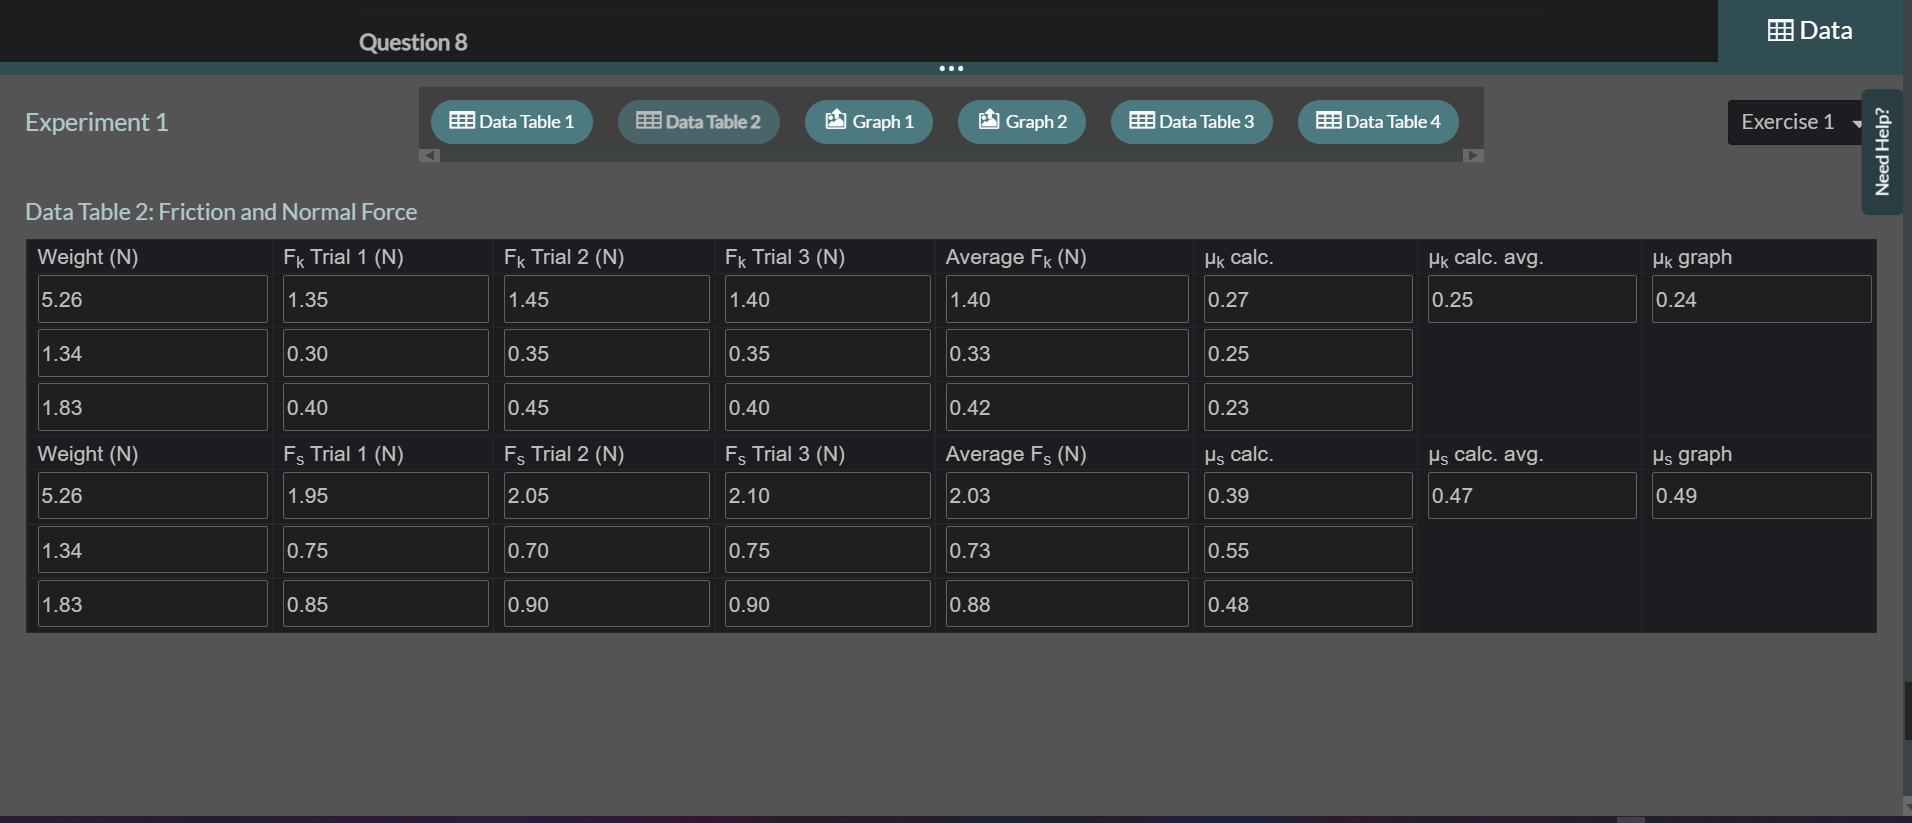Click the Question 8 heading
Image resolution: width=1912 pixels, height=823 pixels.
(413, 42)
